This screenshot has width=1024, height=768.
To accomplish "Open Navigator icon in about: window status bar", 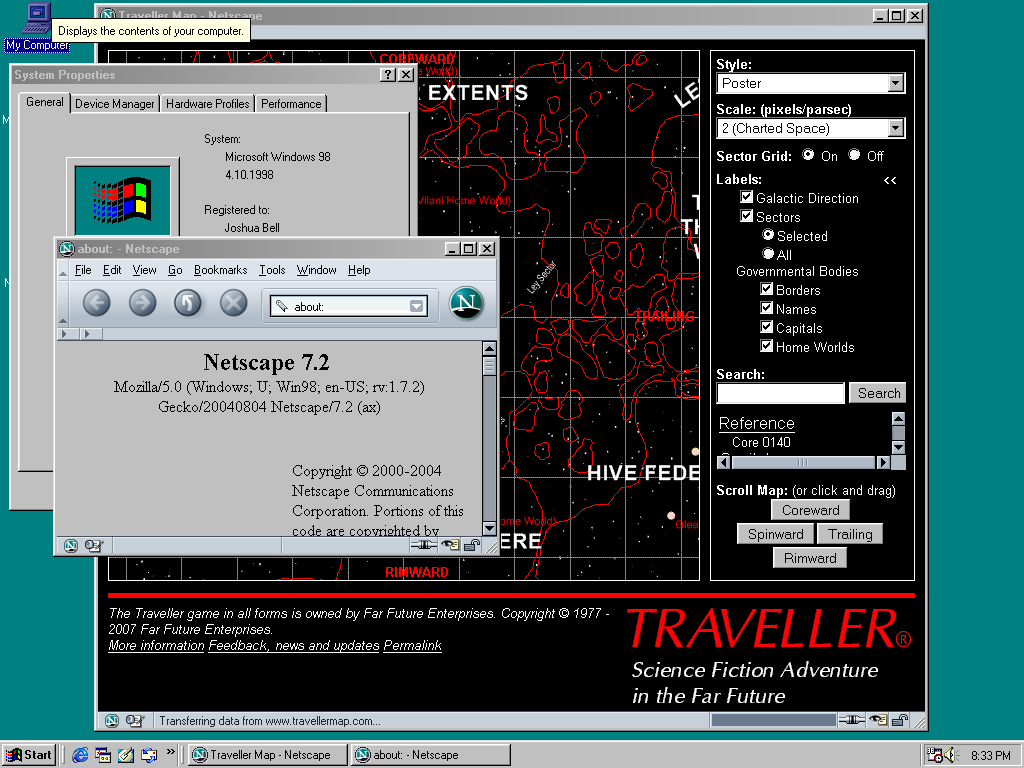I will tap(71, 545).
